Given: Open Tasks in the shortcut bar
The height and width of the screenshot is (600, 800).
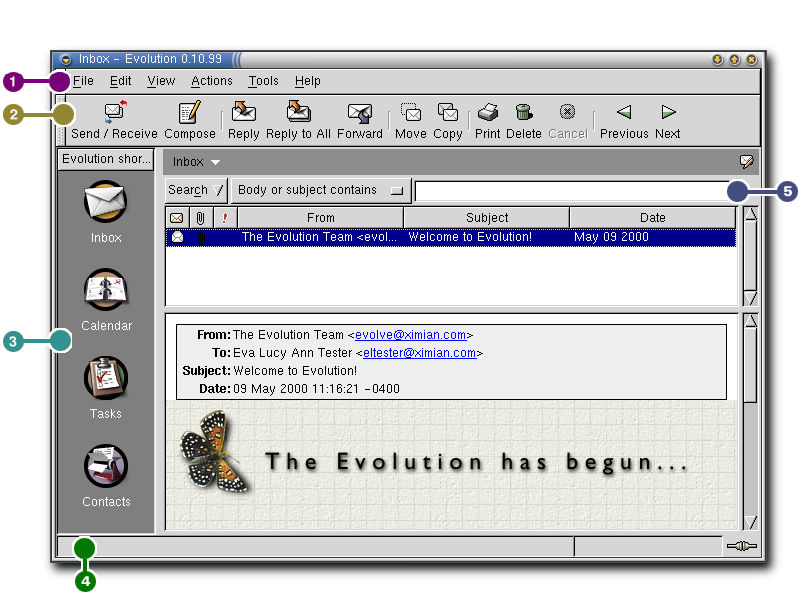Looking at the screenshot, I should (x=106, y=386).
